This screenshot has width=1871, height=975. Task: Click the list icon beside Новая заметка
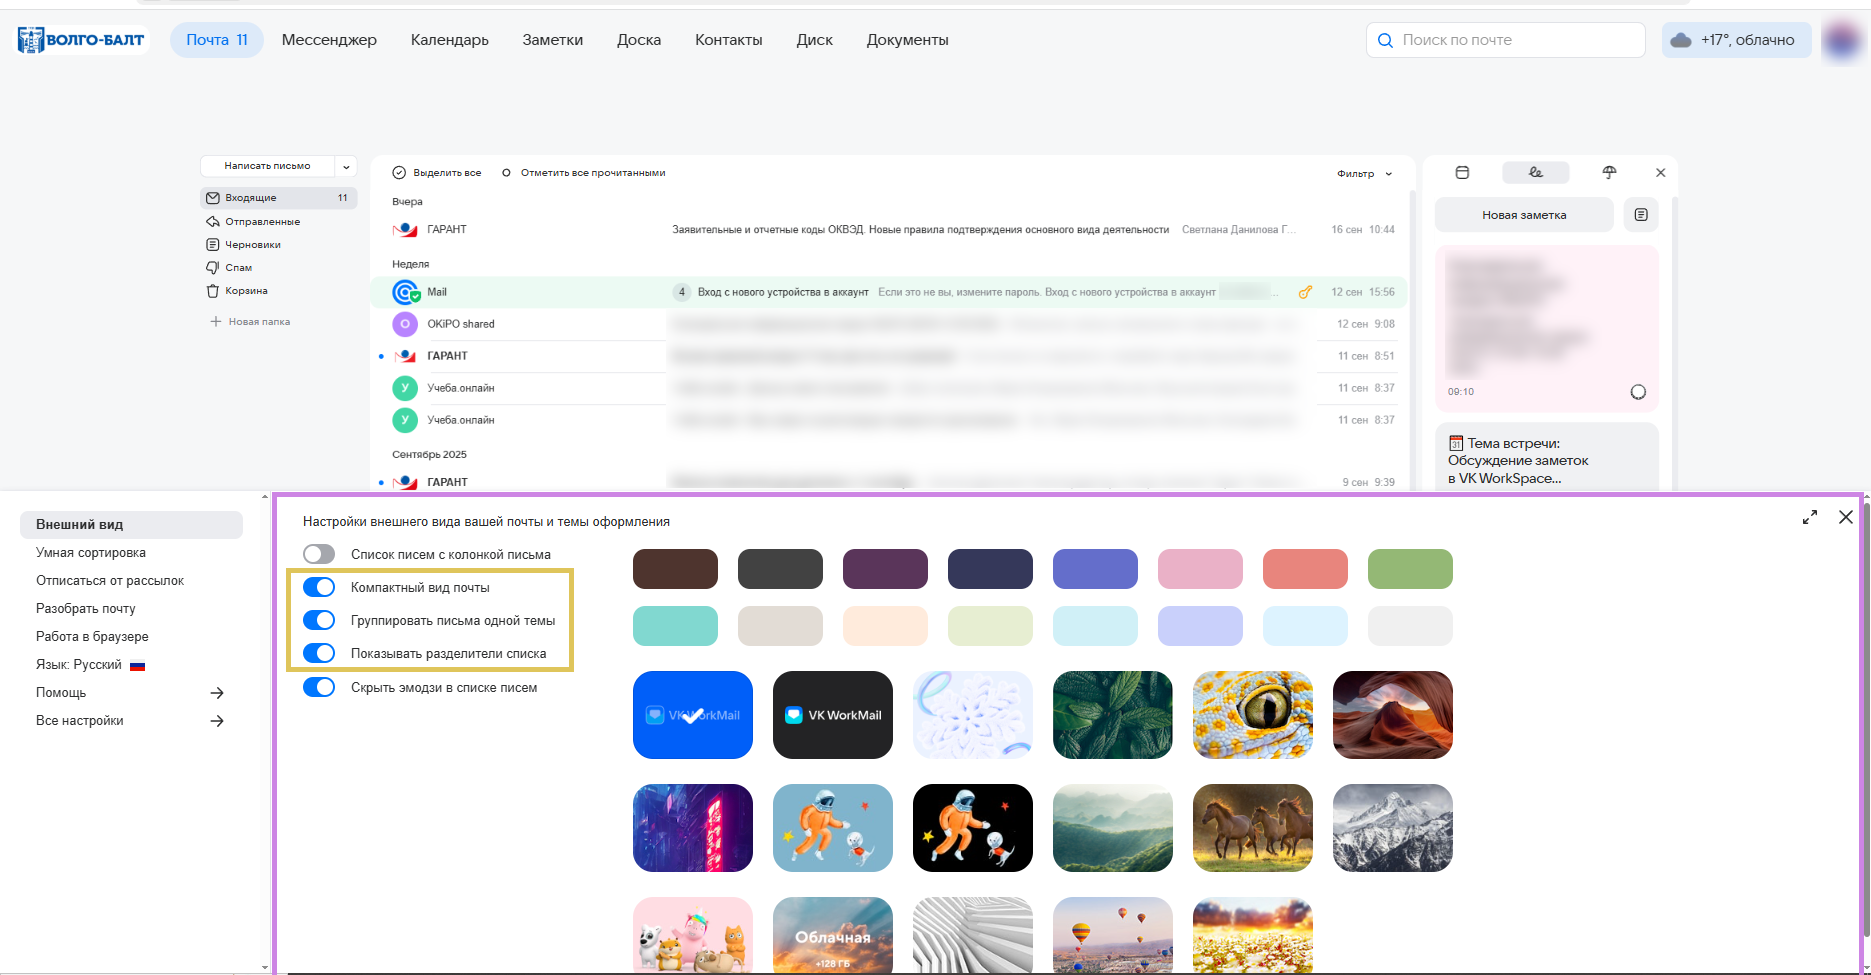click(1641, 215)
